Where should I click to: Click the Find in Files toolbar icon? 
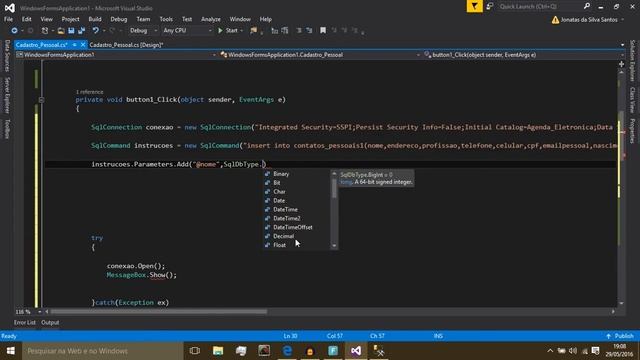coord(253,31)
